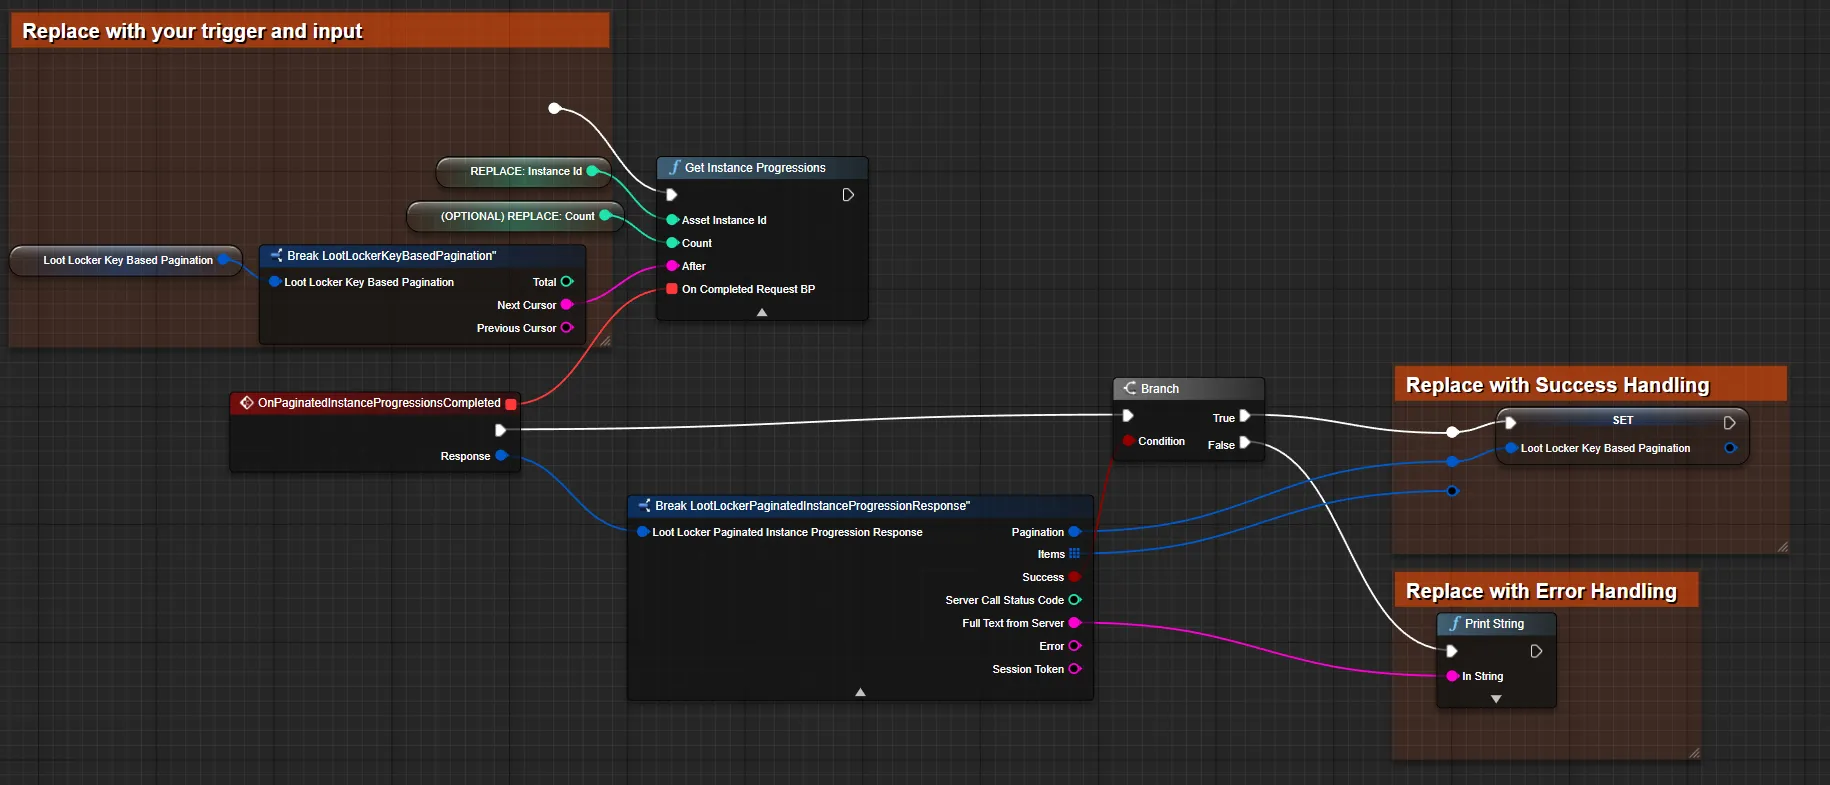Click the Replace with Success Handling comment header
This screenshot has height=785, width=1830.
click(1590, 385)
